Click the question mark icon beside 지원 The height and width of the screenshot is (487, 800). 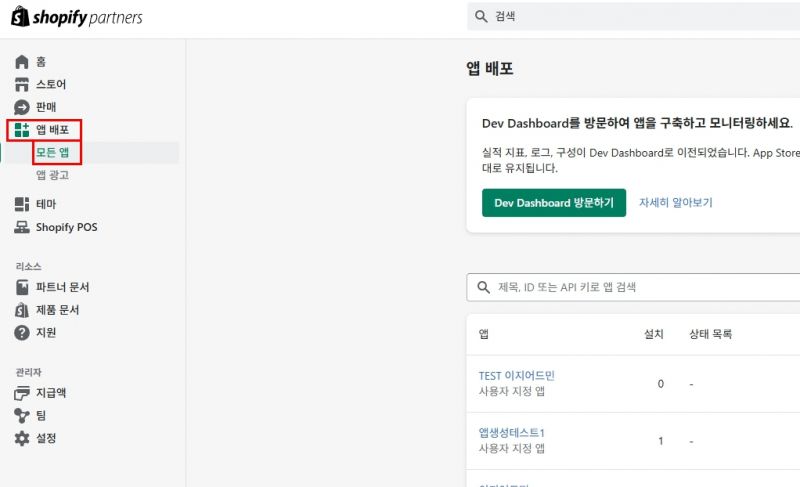22,332
